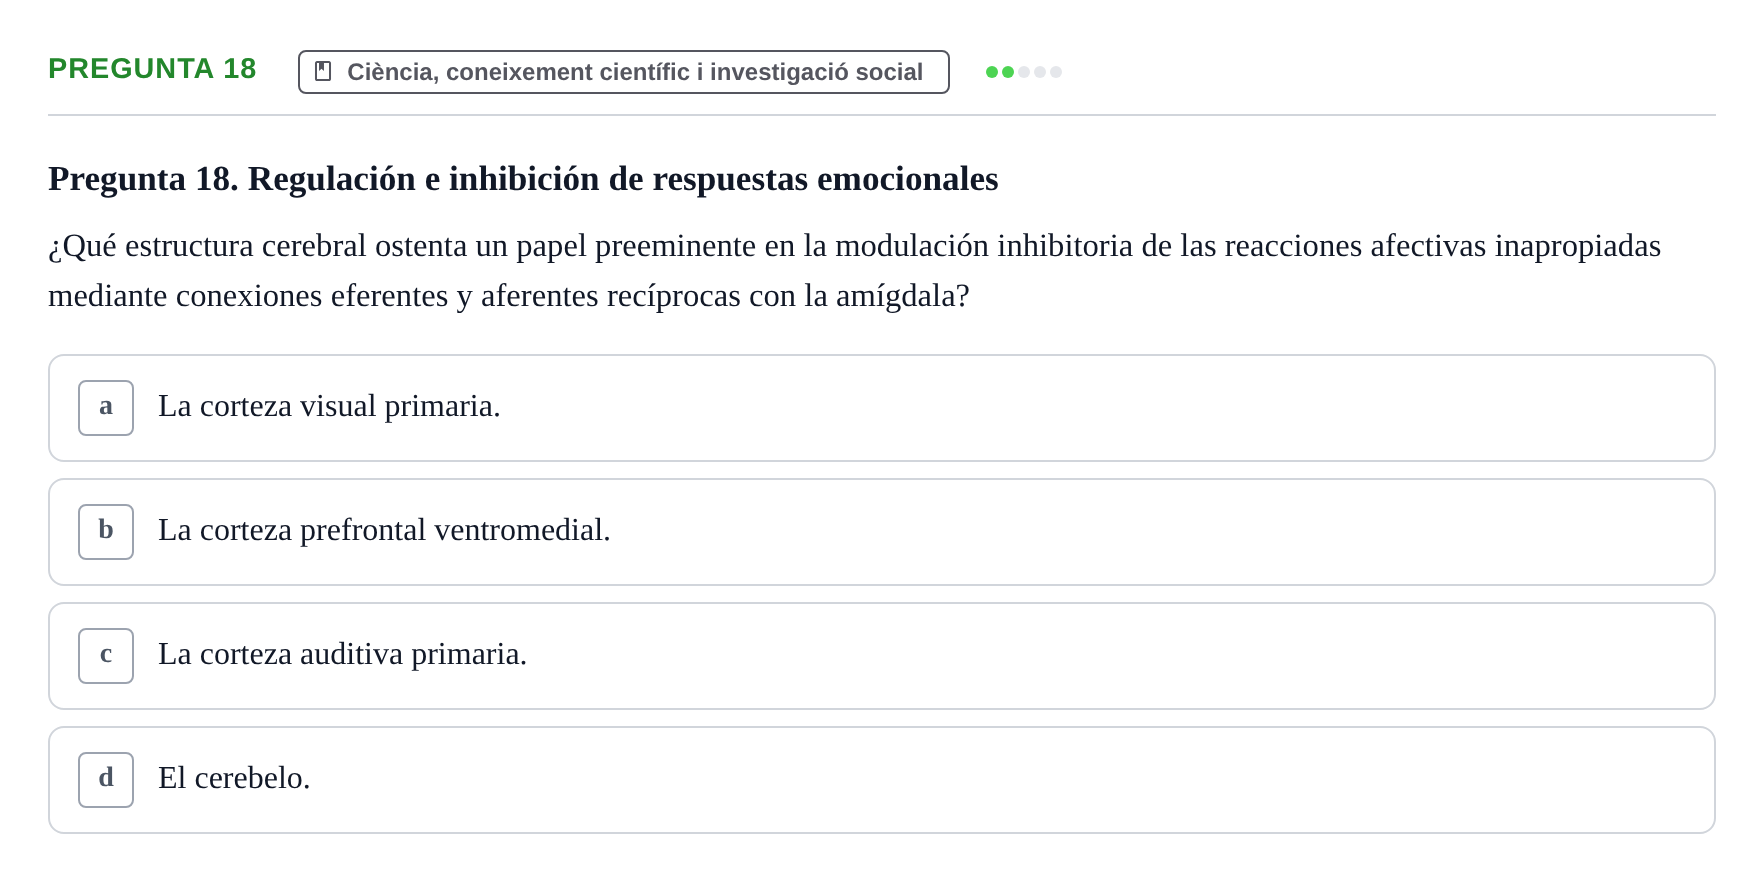The height and width of the screenshot is (882, 1764).
Task: Click the text 'La corteza auditiva primaria.'
Action: point(342,654)
